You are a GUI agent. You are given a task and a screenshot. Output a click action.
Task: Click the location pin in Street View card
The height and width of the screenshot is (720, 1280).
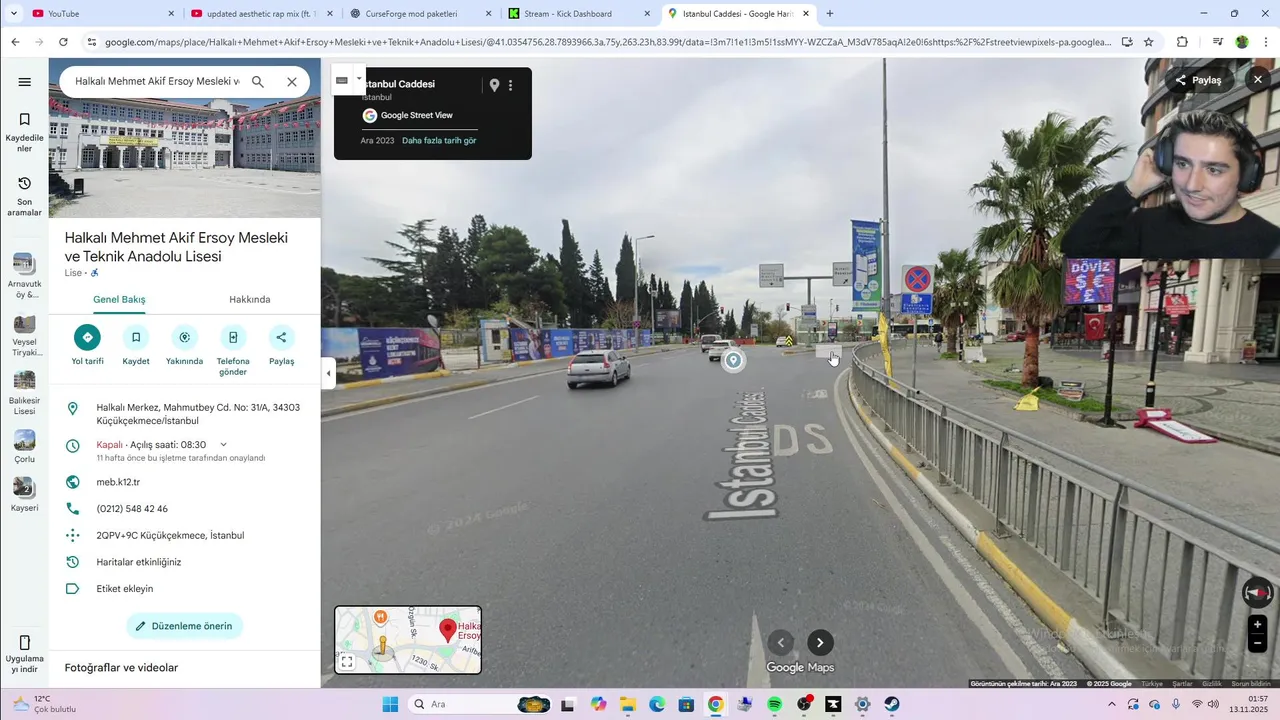(494, 86)
